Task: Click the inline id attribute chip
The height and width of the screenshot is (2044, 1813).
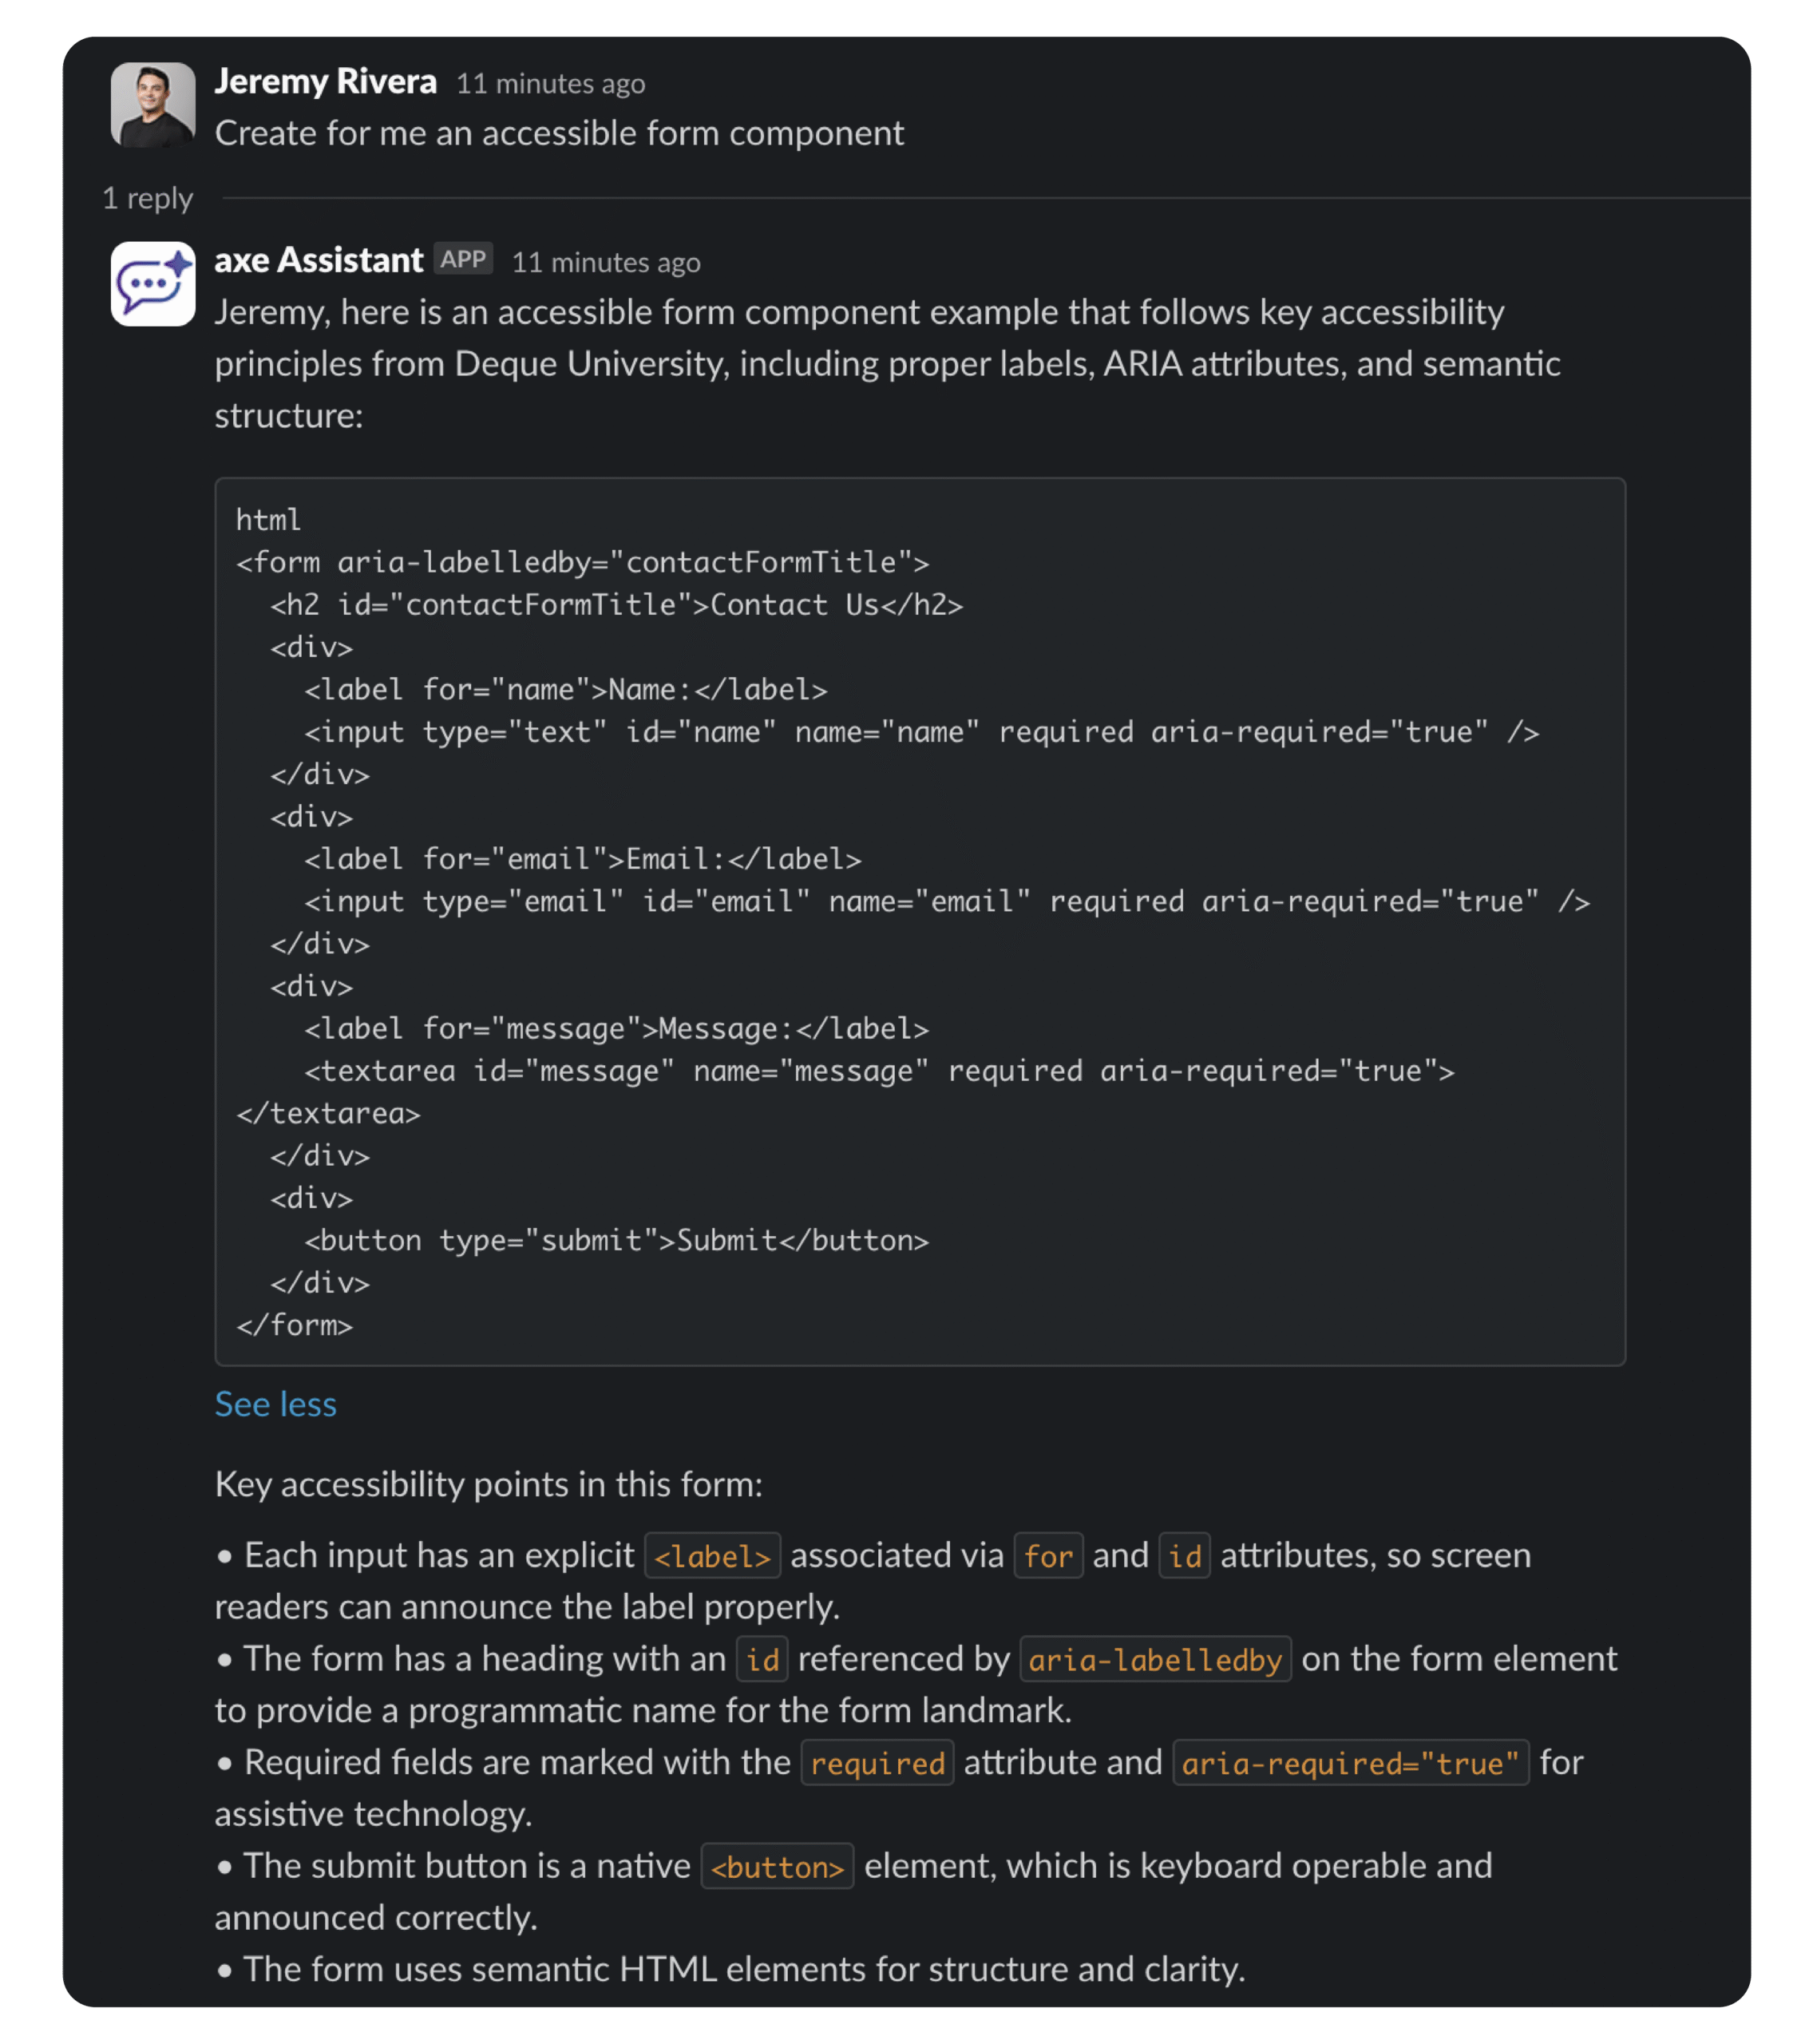Action: point(1184,1556)
